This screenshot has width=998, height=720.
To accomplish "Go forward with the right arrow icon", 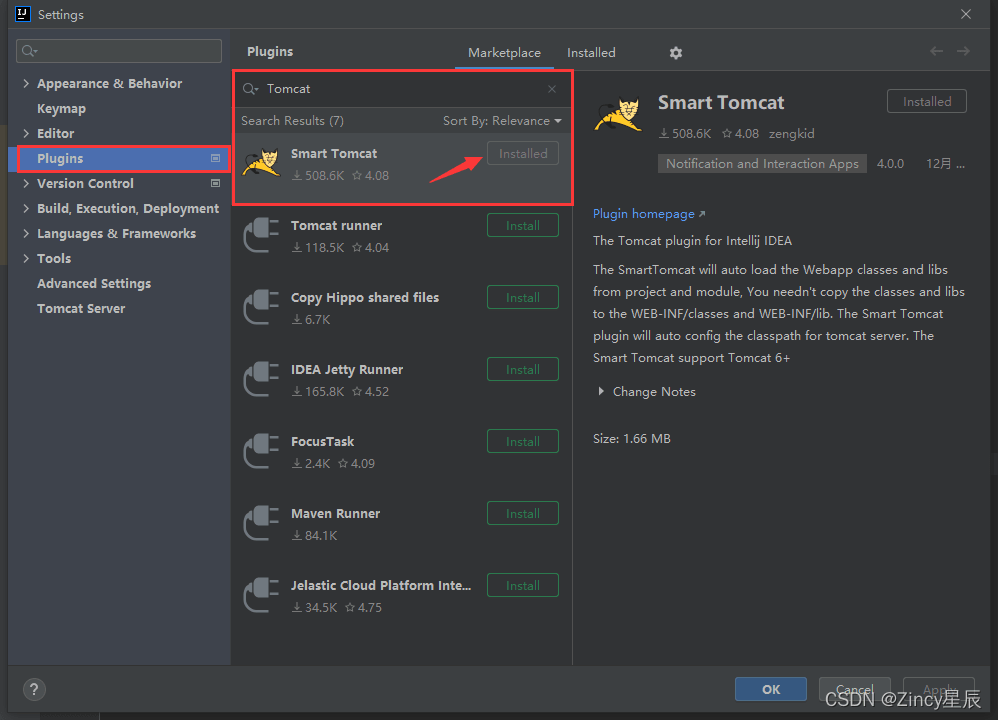I will click(963, 51).
